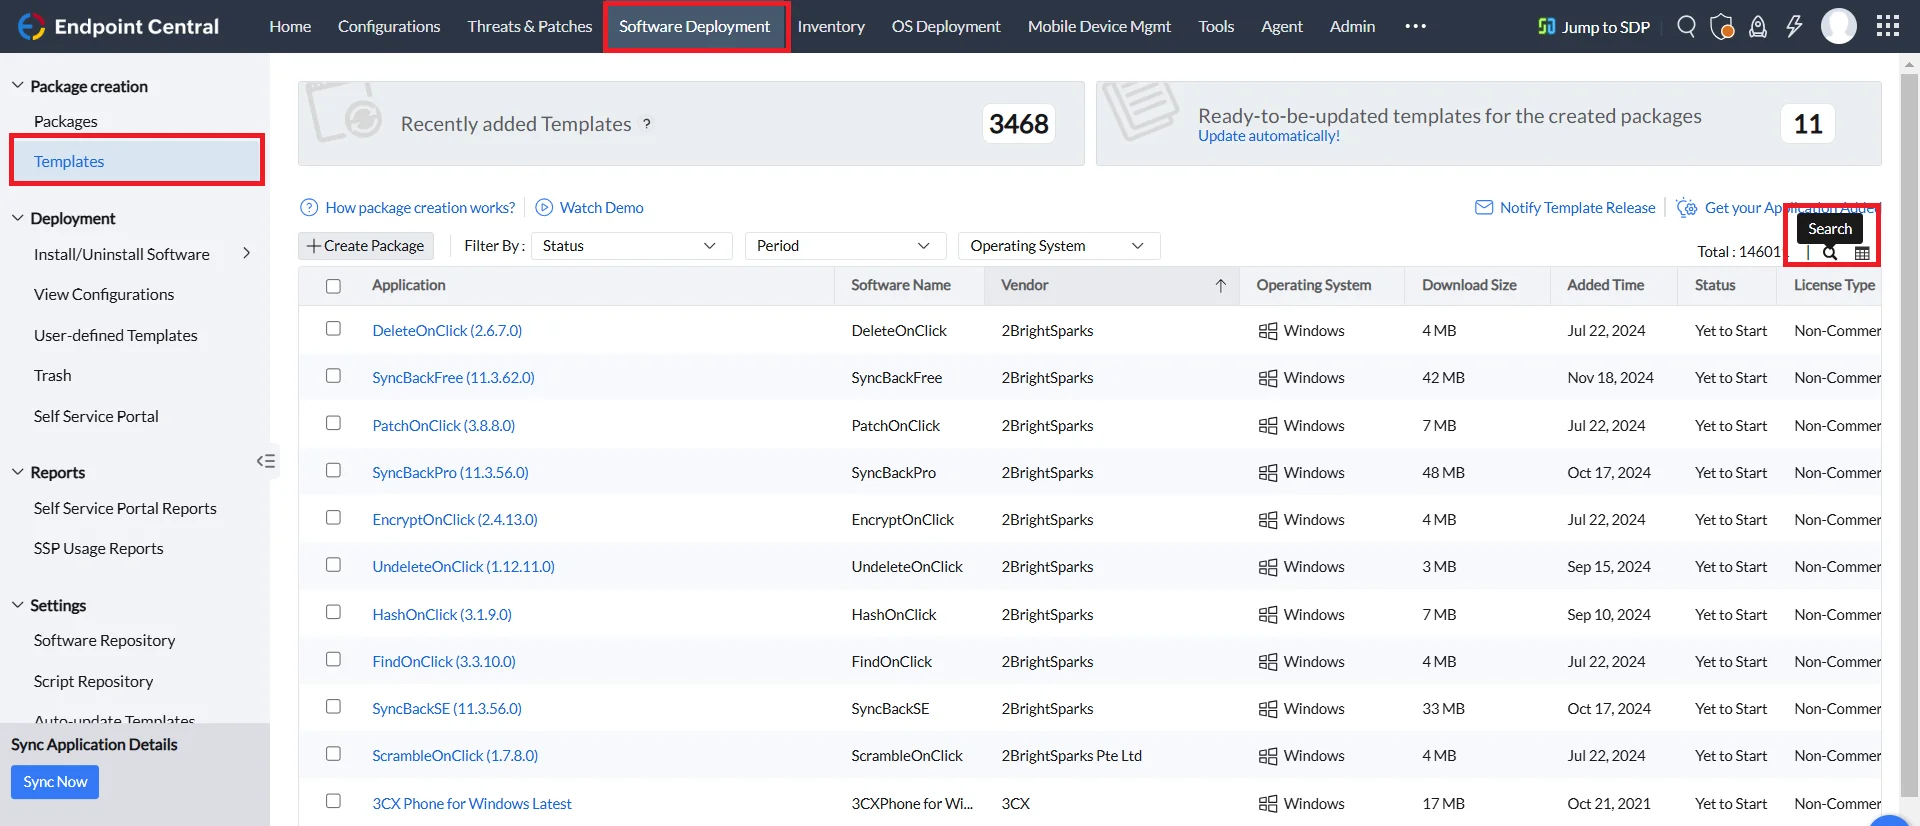Open the column chooser table icon
Image resolution: width=1920 pixels, height=826 pixels.
click(x=1862, y=253)
